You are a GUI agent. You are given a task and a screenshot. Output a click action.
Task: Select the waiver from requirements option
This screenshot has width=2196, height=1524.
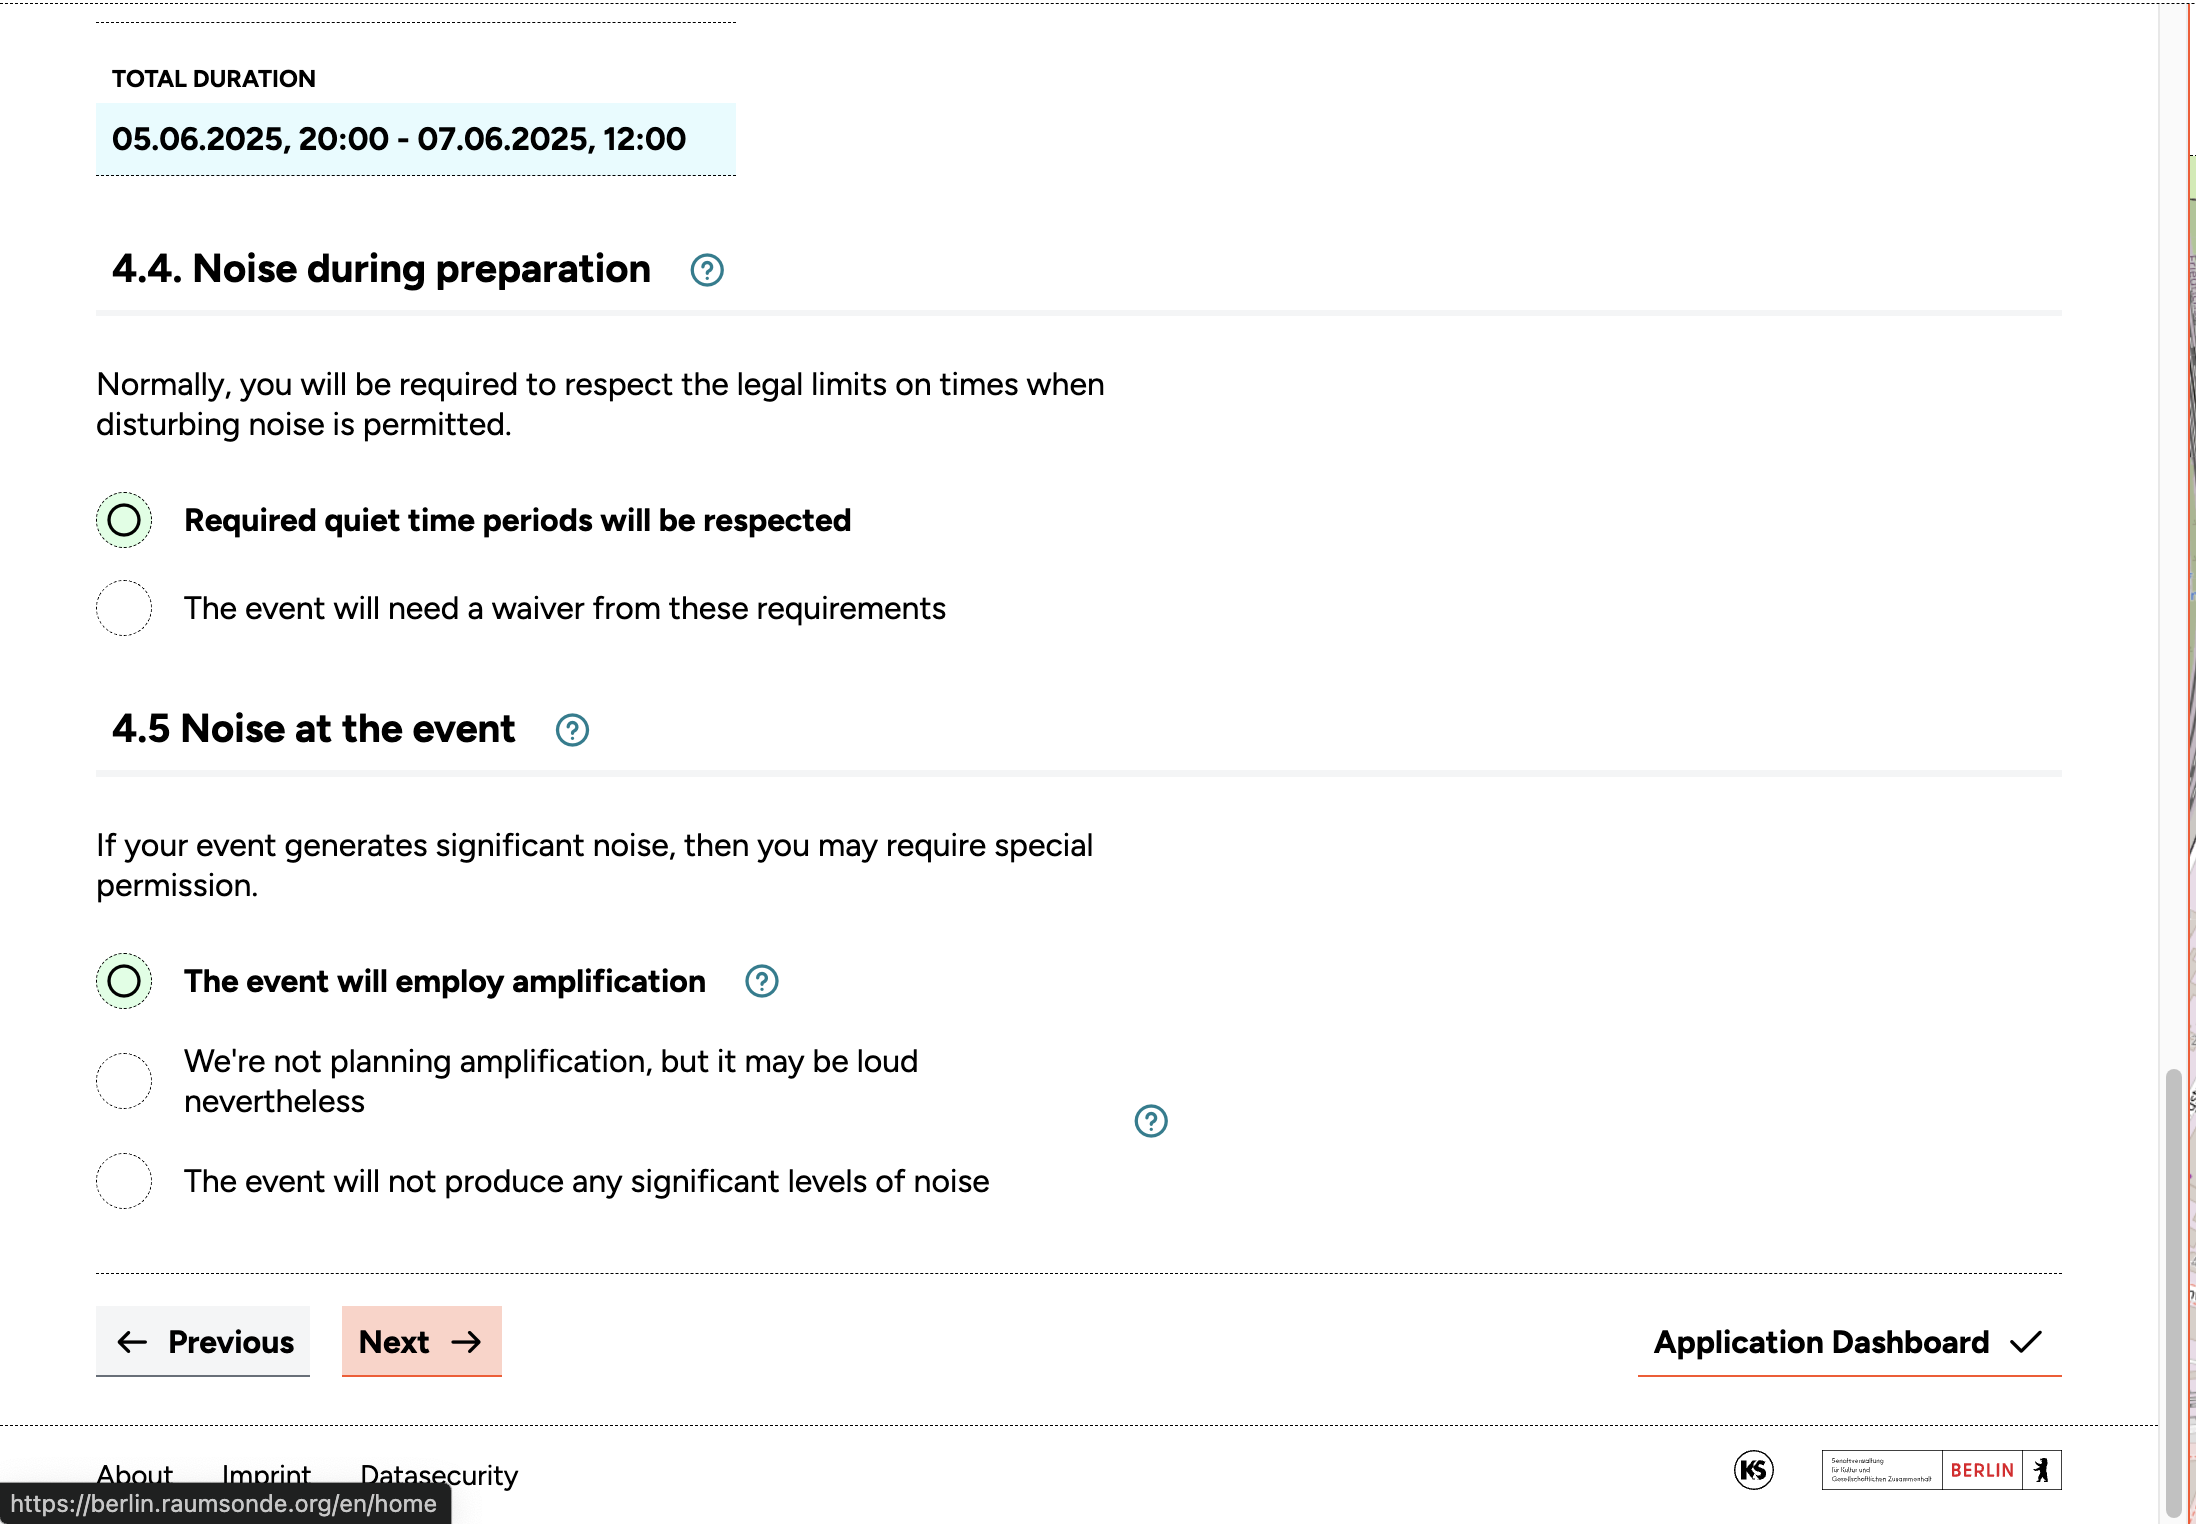coord(124,608)
